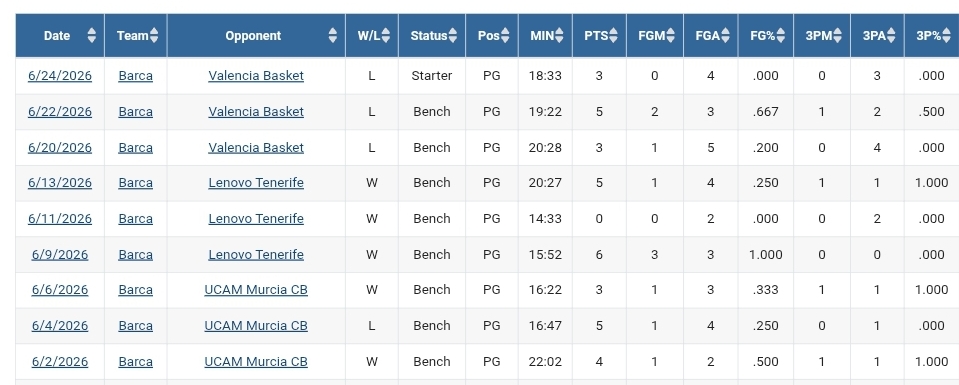Open the 6/6/2026 game date link
Viewport: 959px width, 385px height.
(60, 290)
